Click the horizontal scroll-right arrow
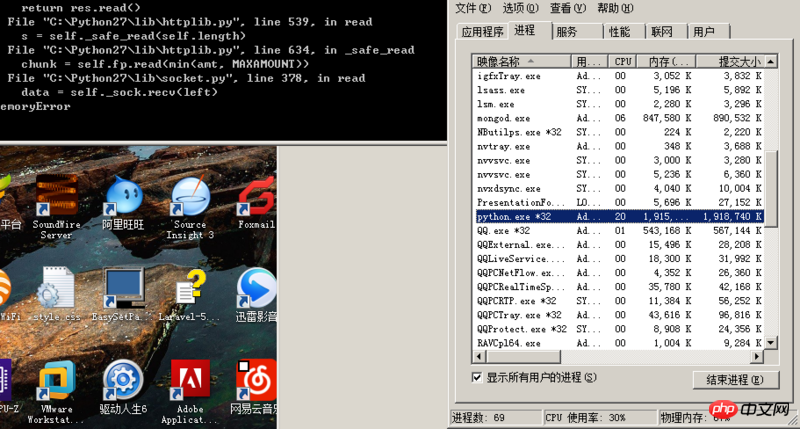Screen dimensions: 800x429 [x=758, y=356]
